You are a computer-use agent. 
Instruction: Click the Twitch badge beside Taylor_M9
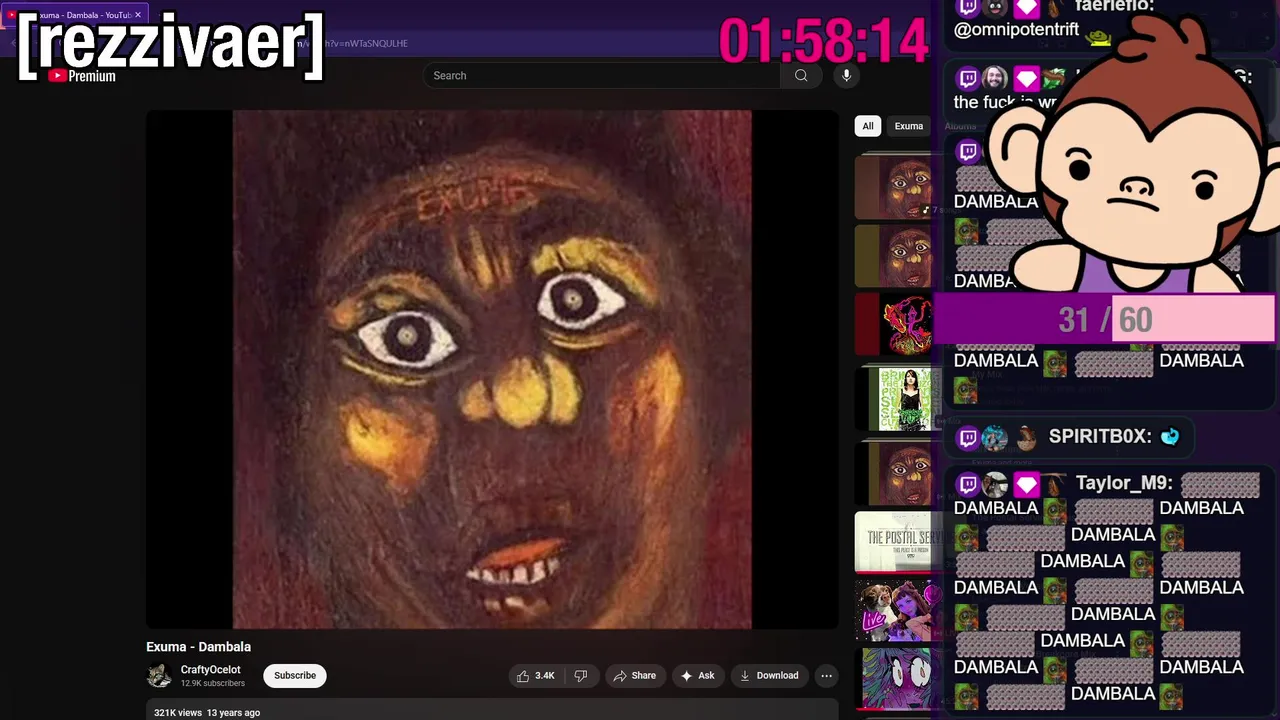(968, 485)
